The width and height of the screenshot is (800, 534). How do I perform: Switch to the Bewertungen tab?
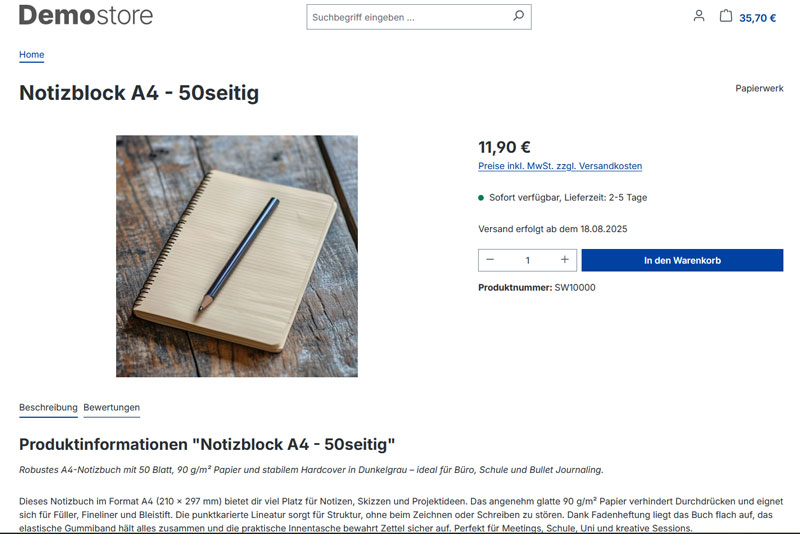click(x=112, y=408)
